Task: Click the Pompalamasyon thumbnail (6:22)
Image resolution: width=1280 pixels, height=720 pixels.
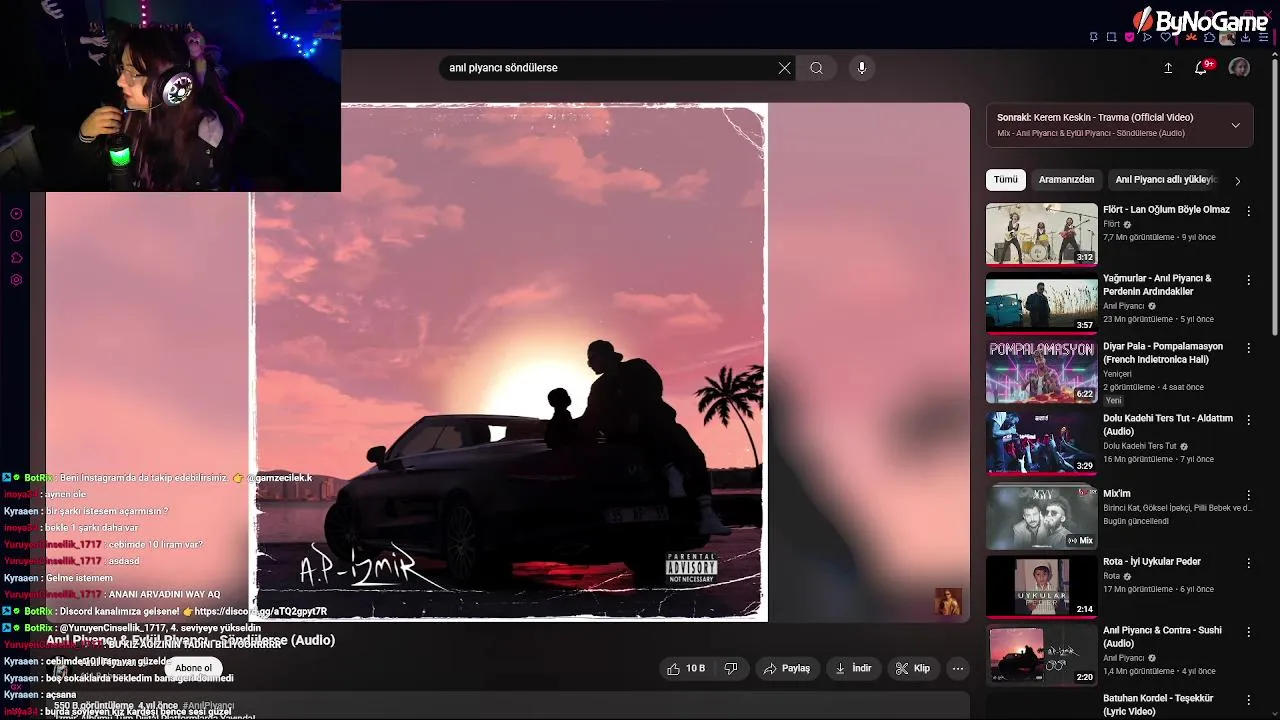Action: point(1041,371)
